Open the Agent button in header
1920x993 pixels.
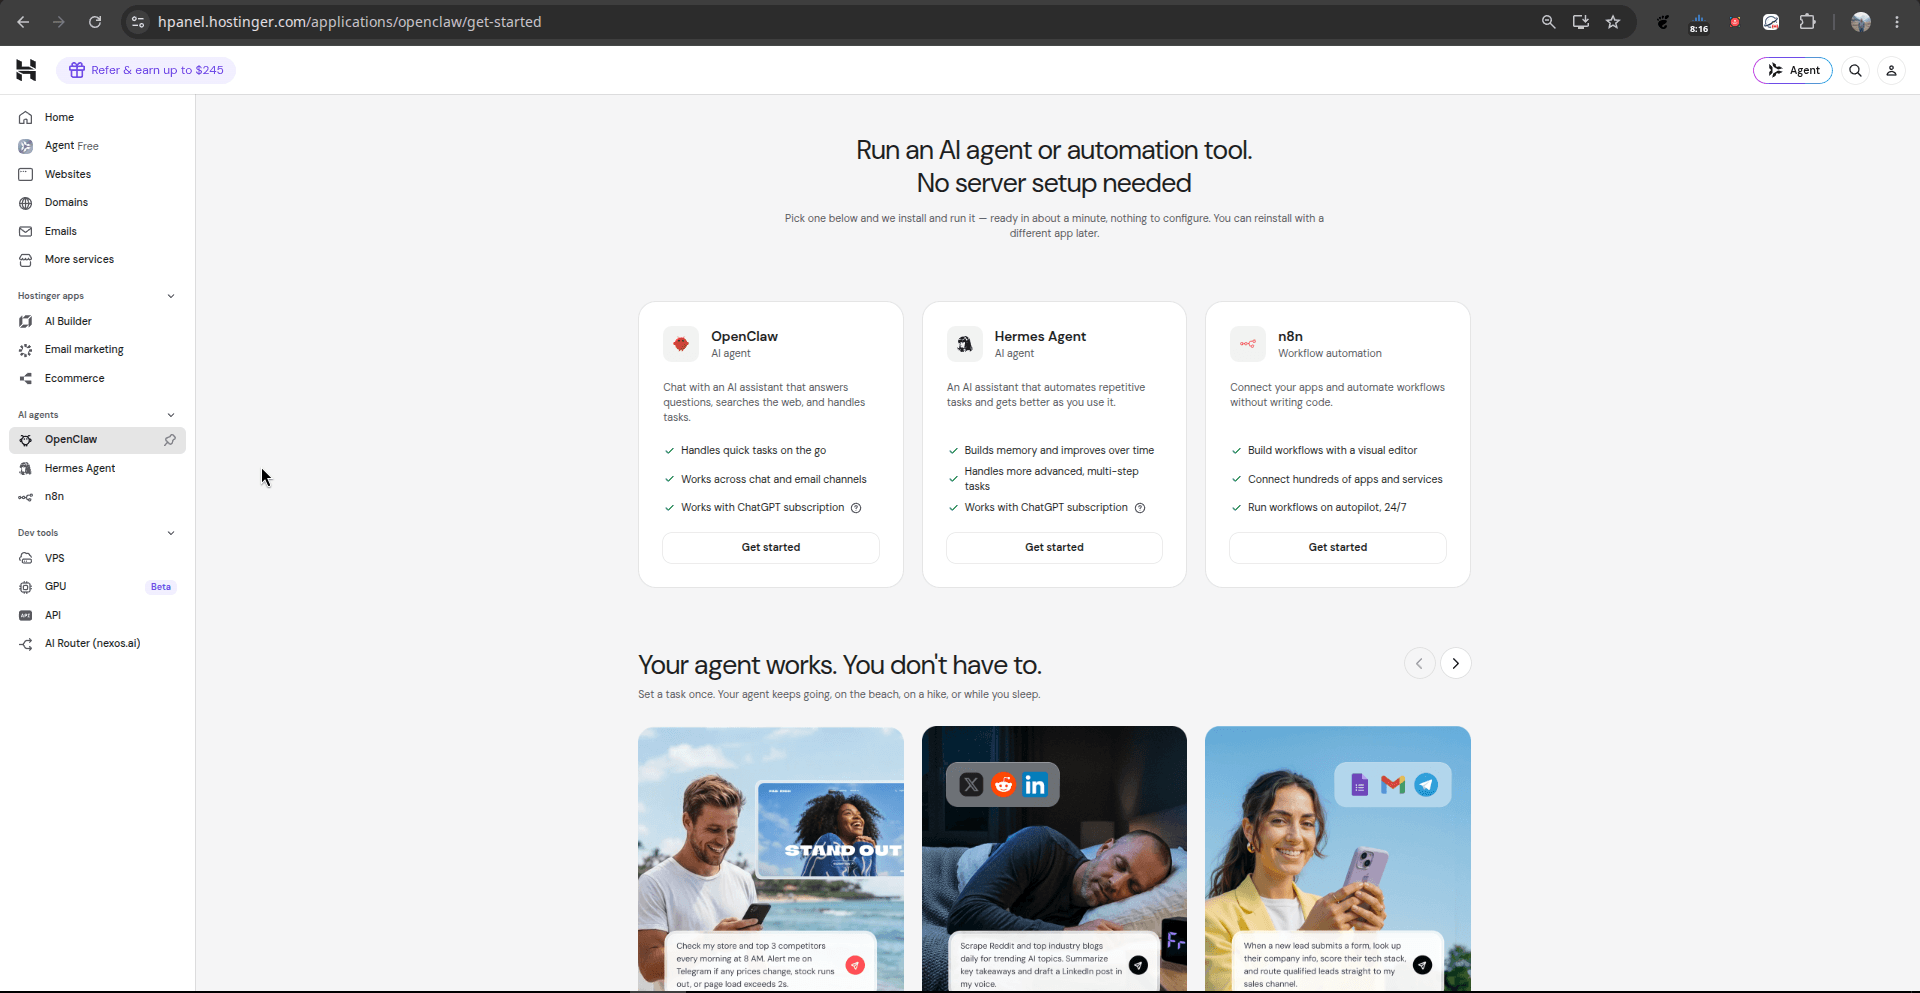1793,71
